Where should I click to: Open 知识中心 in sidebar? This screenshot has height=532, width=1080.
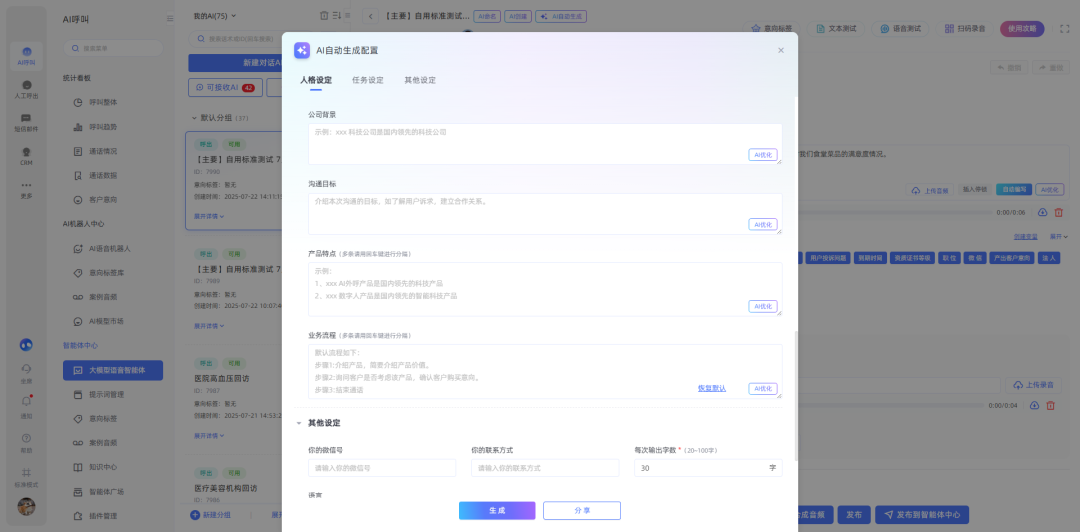pyautogui.click(x=103, y=467)
